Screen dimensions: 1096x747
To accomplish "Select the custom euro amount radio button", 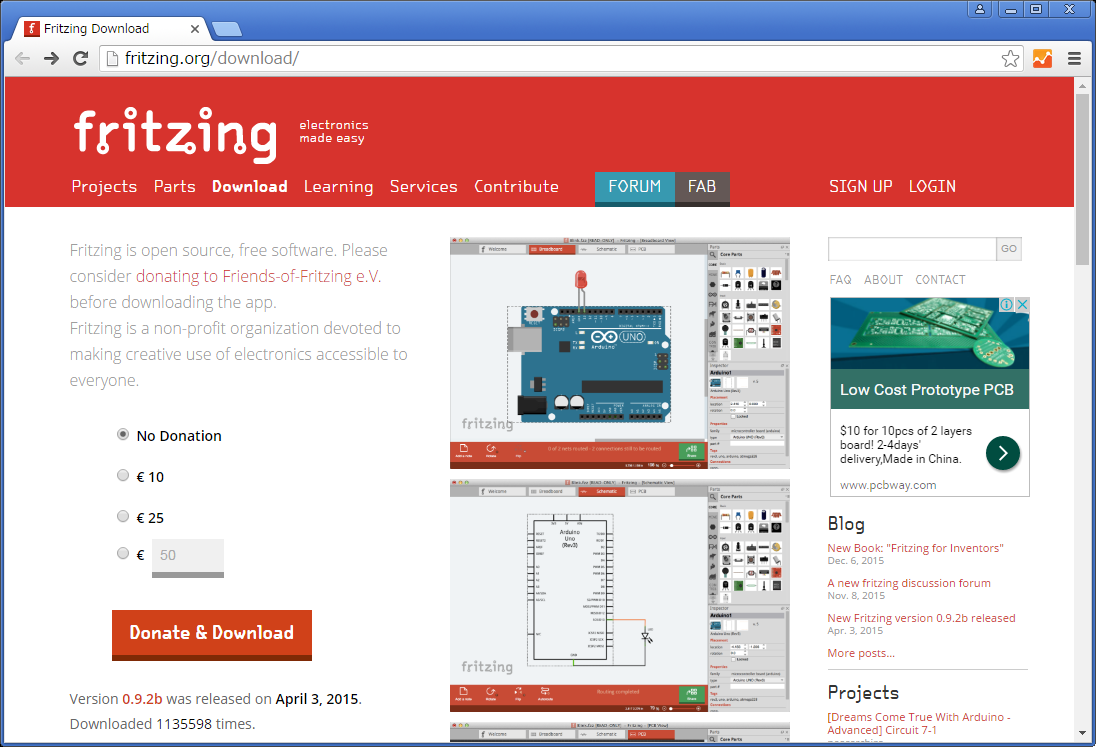I will (123, 553).
